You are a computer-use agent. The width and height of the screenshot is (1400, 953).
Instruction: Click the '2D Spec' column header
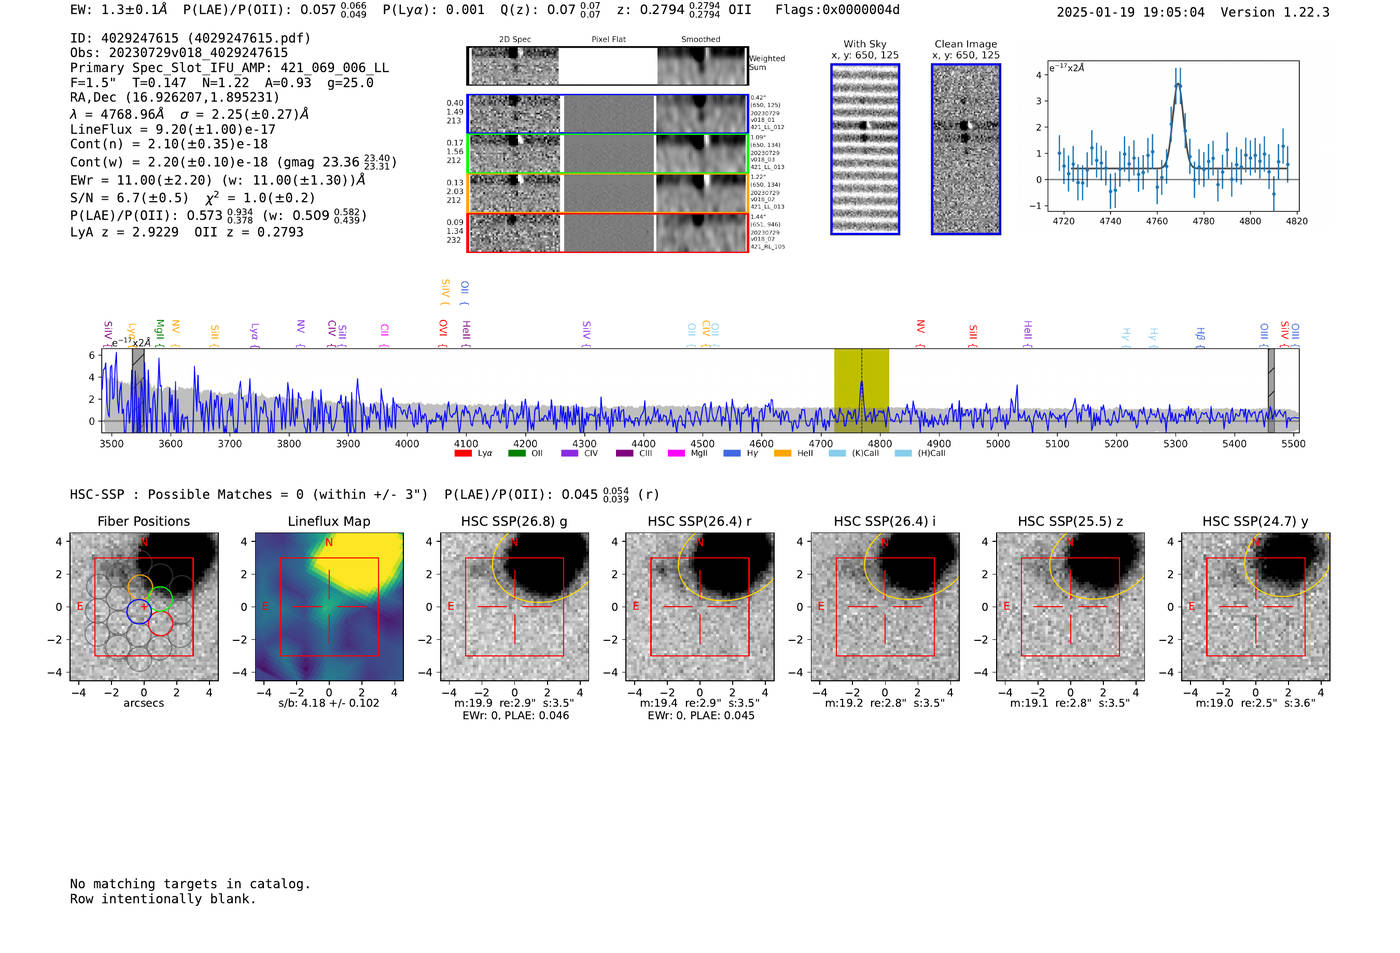515,40
